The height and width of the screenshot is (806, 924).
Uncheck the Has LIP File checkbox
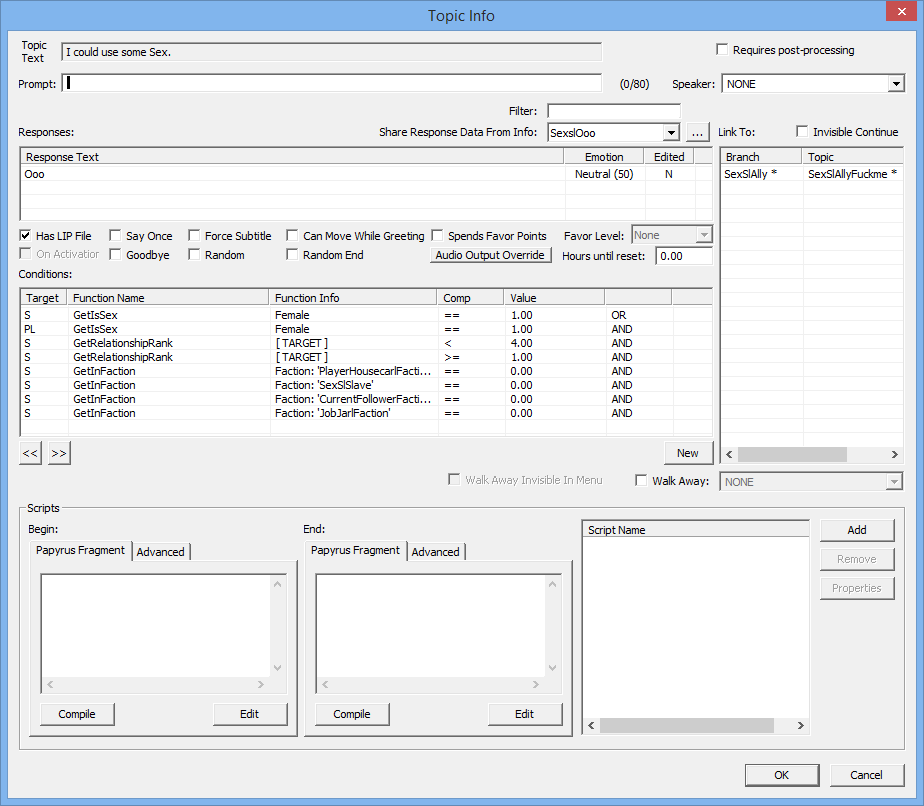pyautogui.click(x=25, y=236)
